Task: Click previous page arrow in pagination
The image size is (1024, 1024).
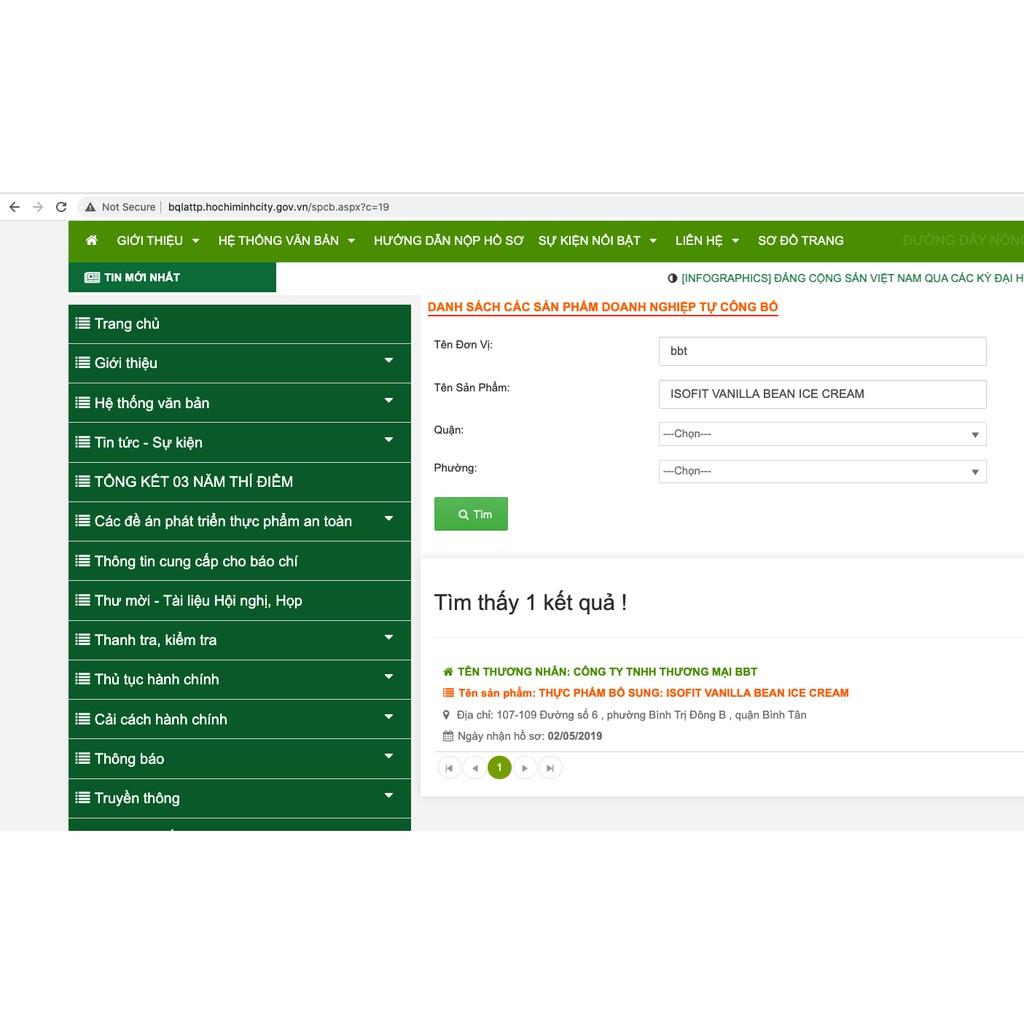Action: [x=474, y=768]
